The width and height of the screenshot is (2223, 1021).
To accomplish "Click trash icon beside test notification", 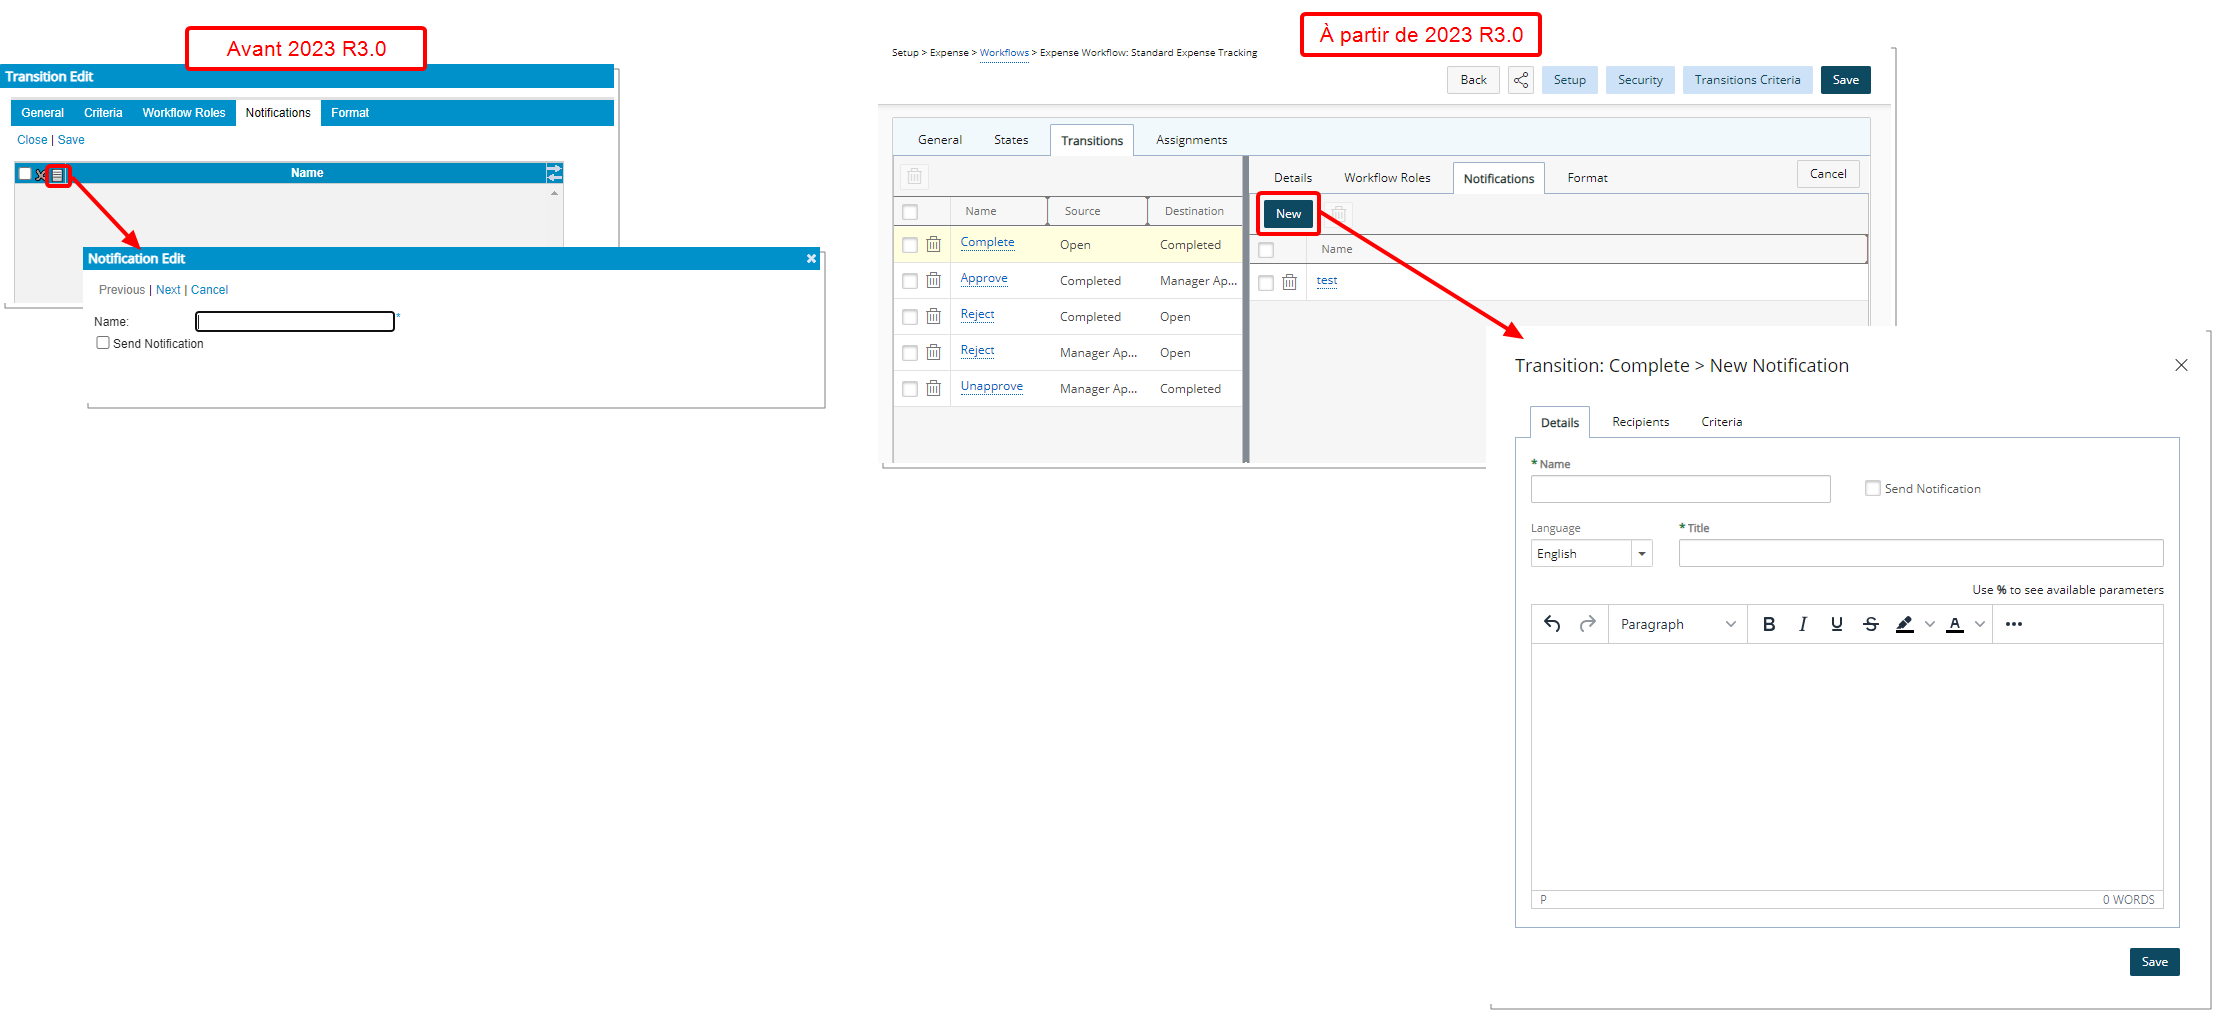I will 1289,282.
